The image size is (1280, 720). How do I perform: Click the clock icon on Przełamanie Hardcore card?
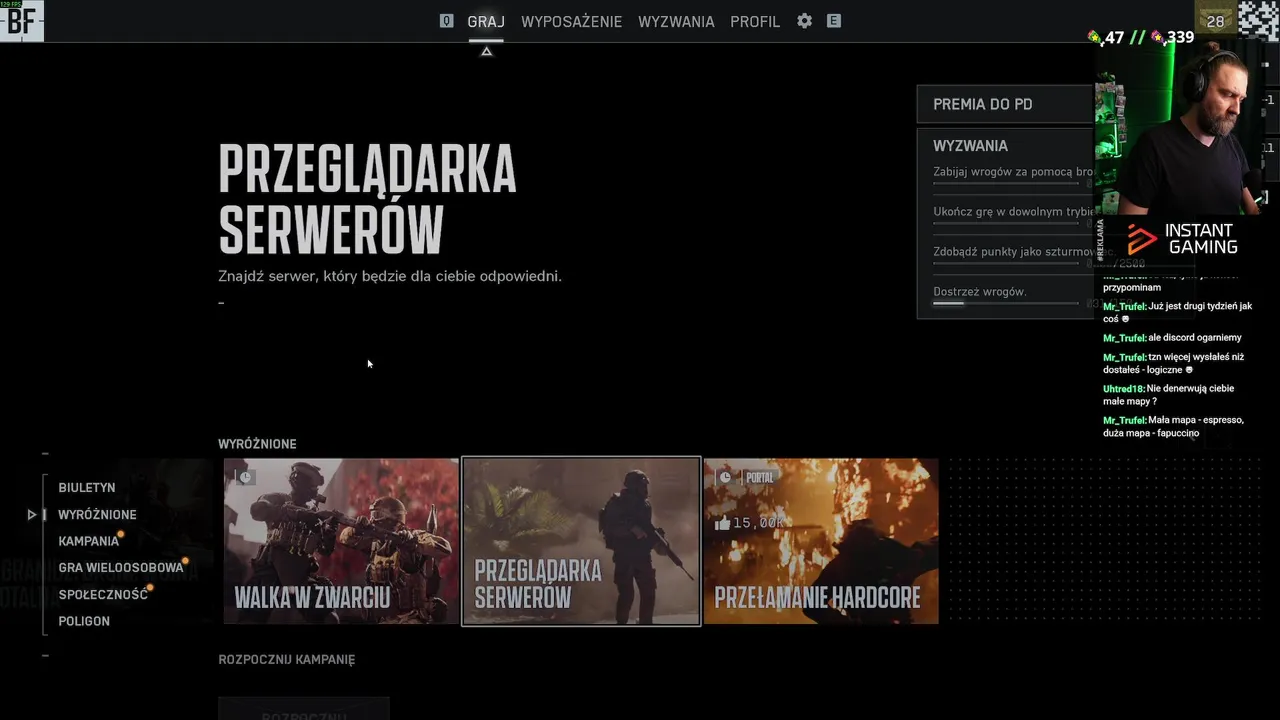coord(725,477)
